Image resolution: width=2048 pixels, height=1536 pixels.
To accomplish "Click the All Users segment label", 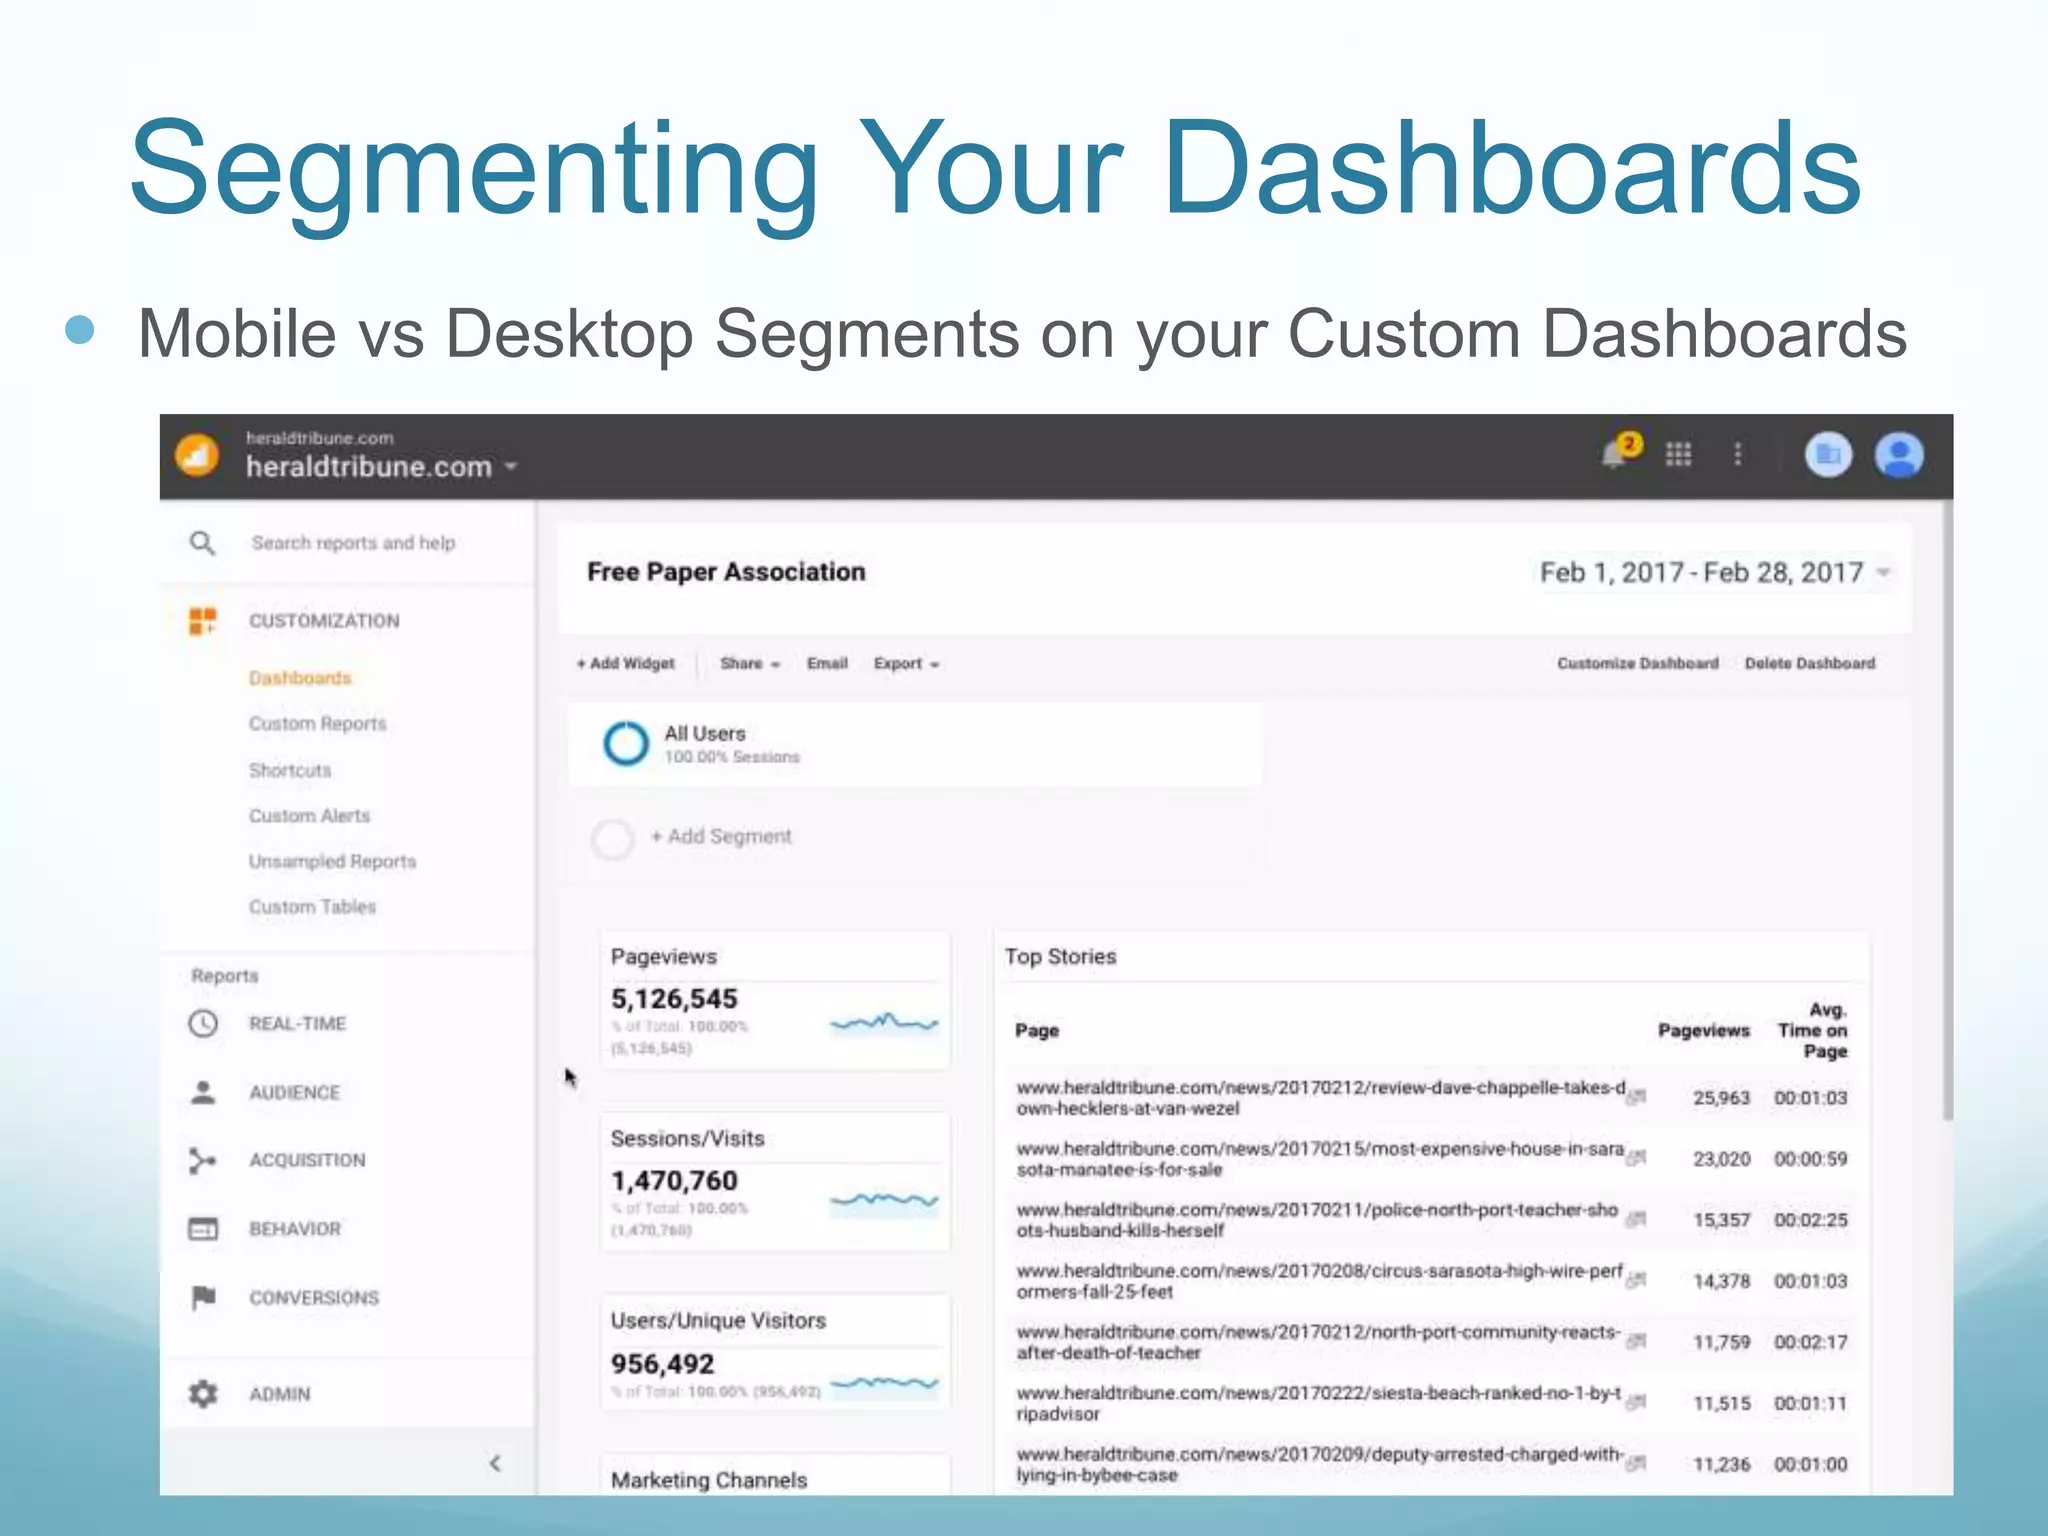I will (x=705, y=733).
